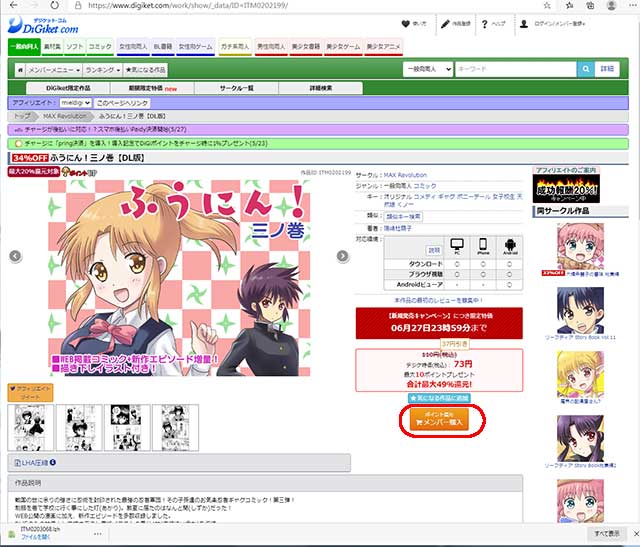The width and height of the screenshot is (640, 547).
Task: Click the トップ breadcrumb link
Action: click(22, 116)
